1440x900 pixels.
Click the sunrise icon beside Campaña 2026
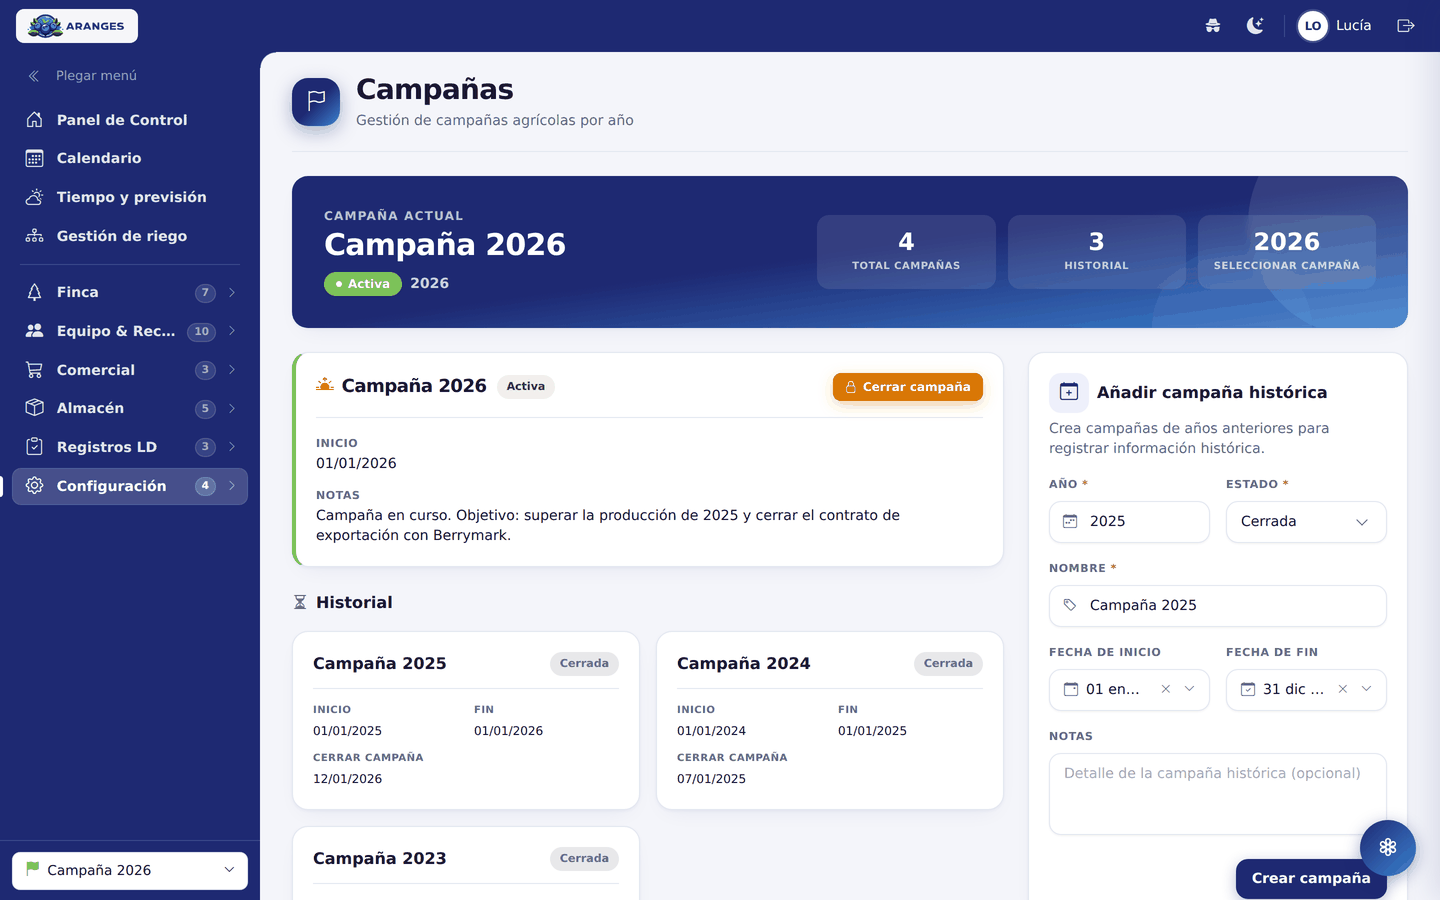[x=325, y=385]
